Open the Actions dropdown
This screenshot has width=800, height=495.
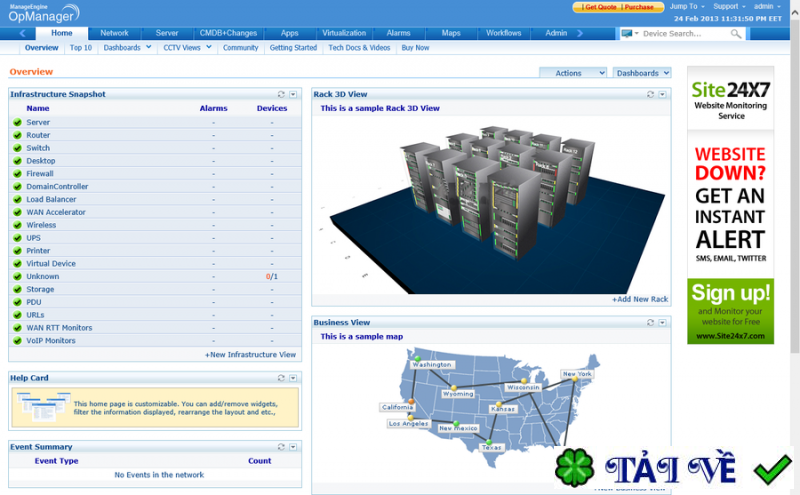tap(573, 73)
